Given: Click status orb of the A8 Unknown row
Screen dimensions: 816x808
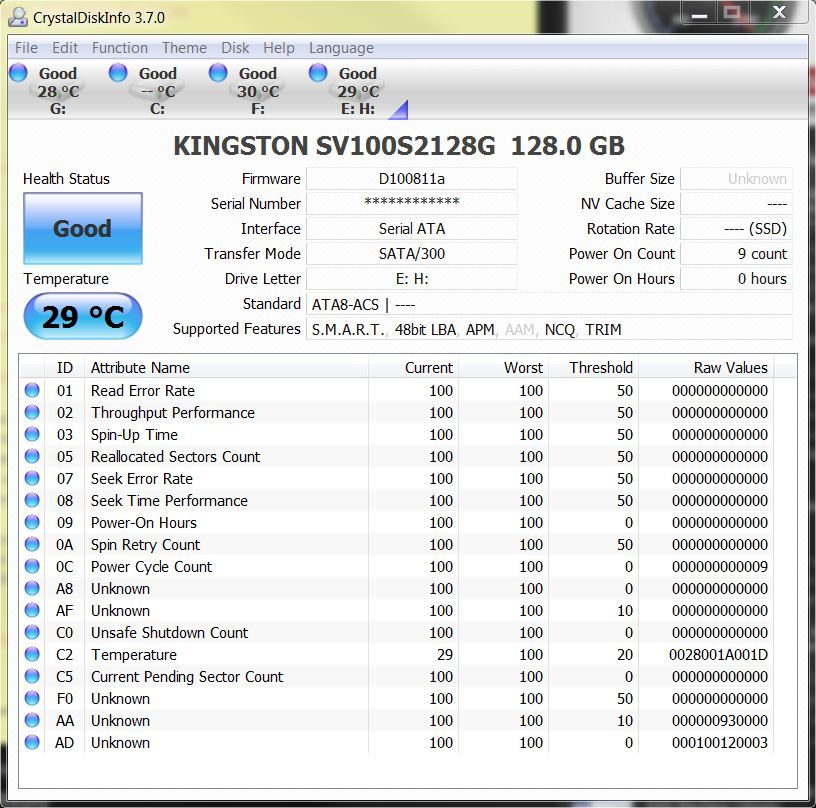Looking at the screenshot, I should click(x=32, y=588).
